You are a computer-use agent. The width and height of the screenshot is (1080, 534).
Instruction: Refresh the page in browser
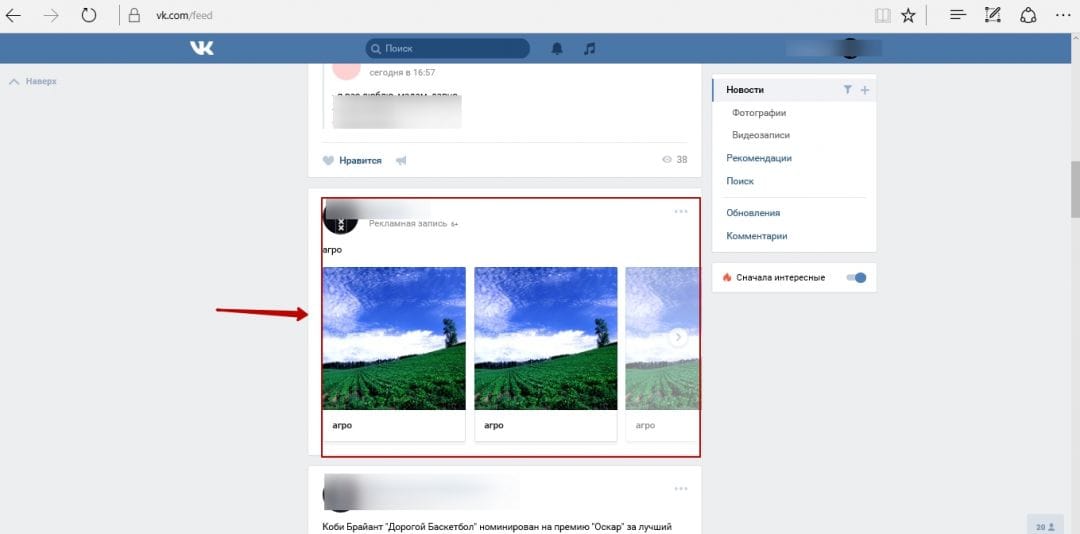click(89, 15)
